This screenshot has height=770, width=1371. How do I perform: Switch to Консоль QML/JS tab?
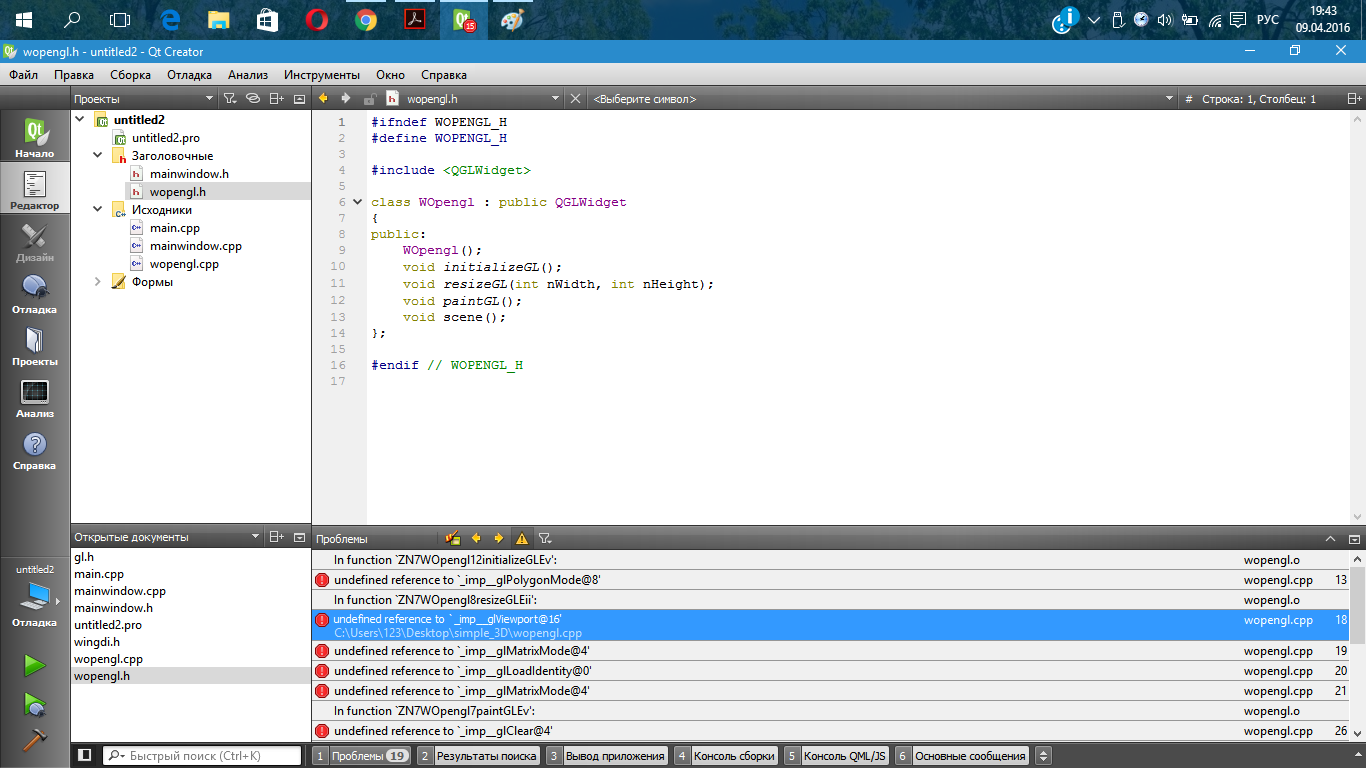(836, 756)
